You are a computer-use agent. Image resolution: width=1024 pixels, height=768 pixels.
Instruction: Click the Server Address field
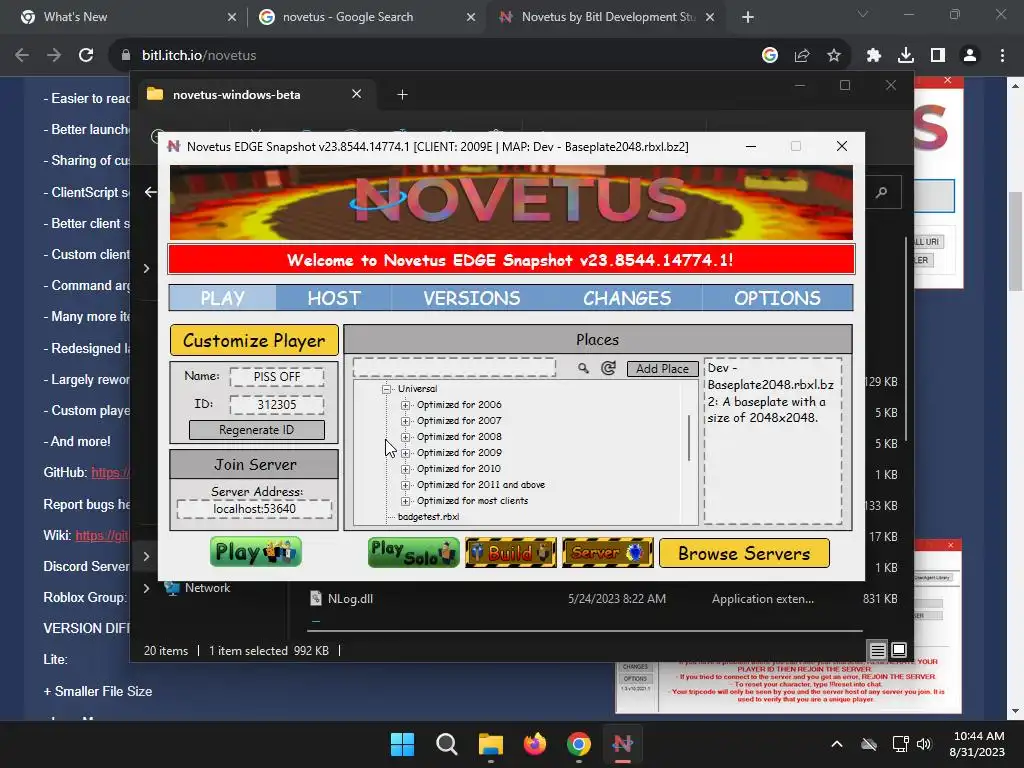pos(254,509)
